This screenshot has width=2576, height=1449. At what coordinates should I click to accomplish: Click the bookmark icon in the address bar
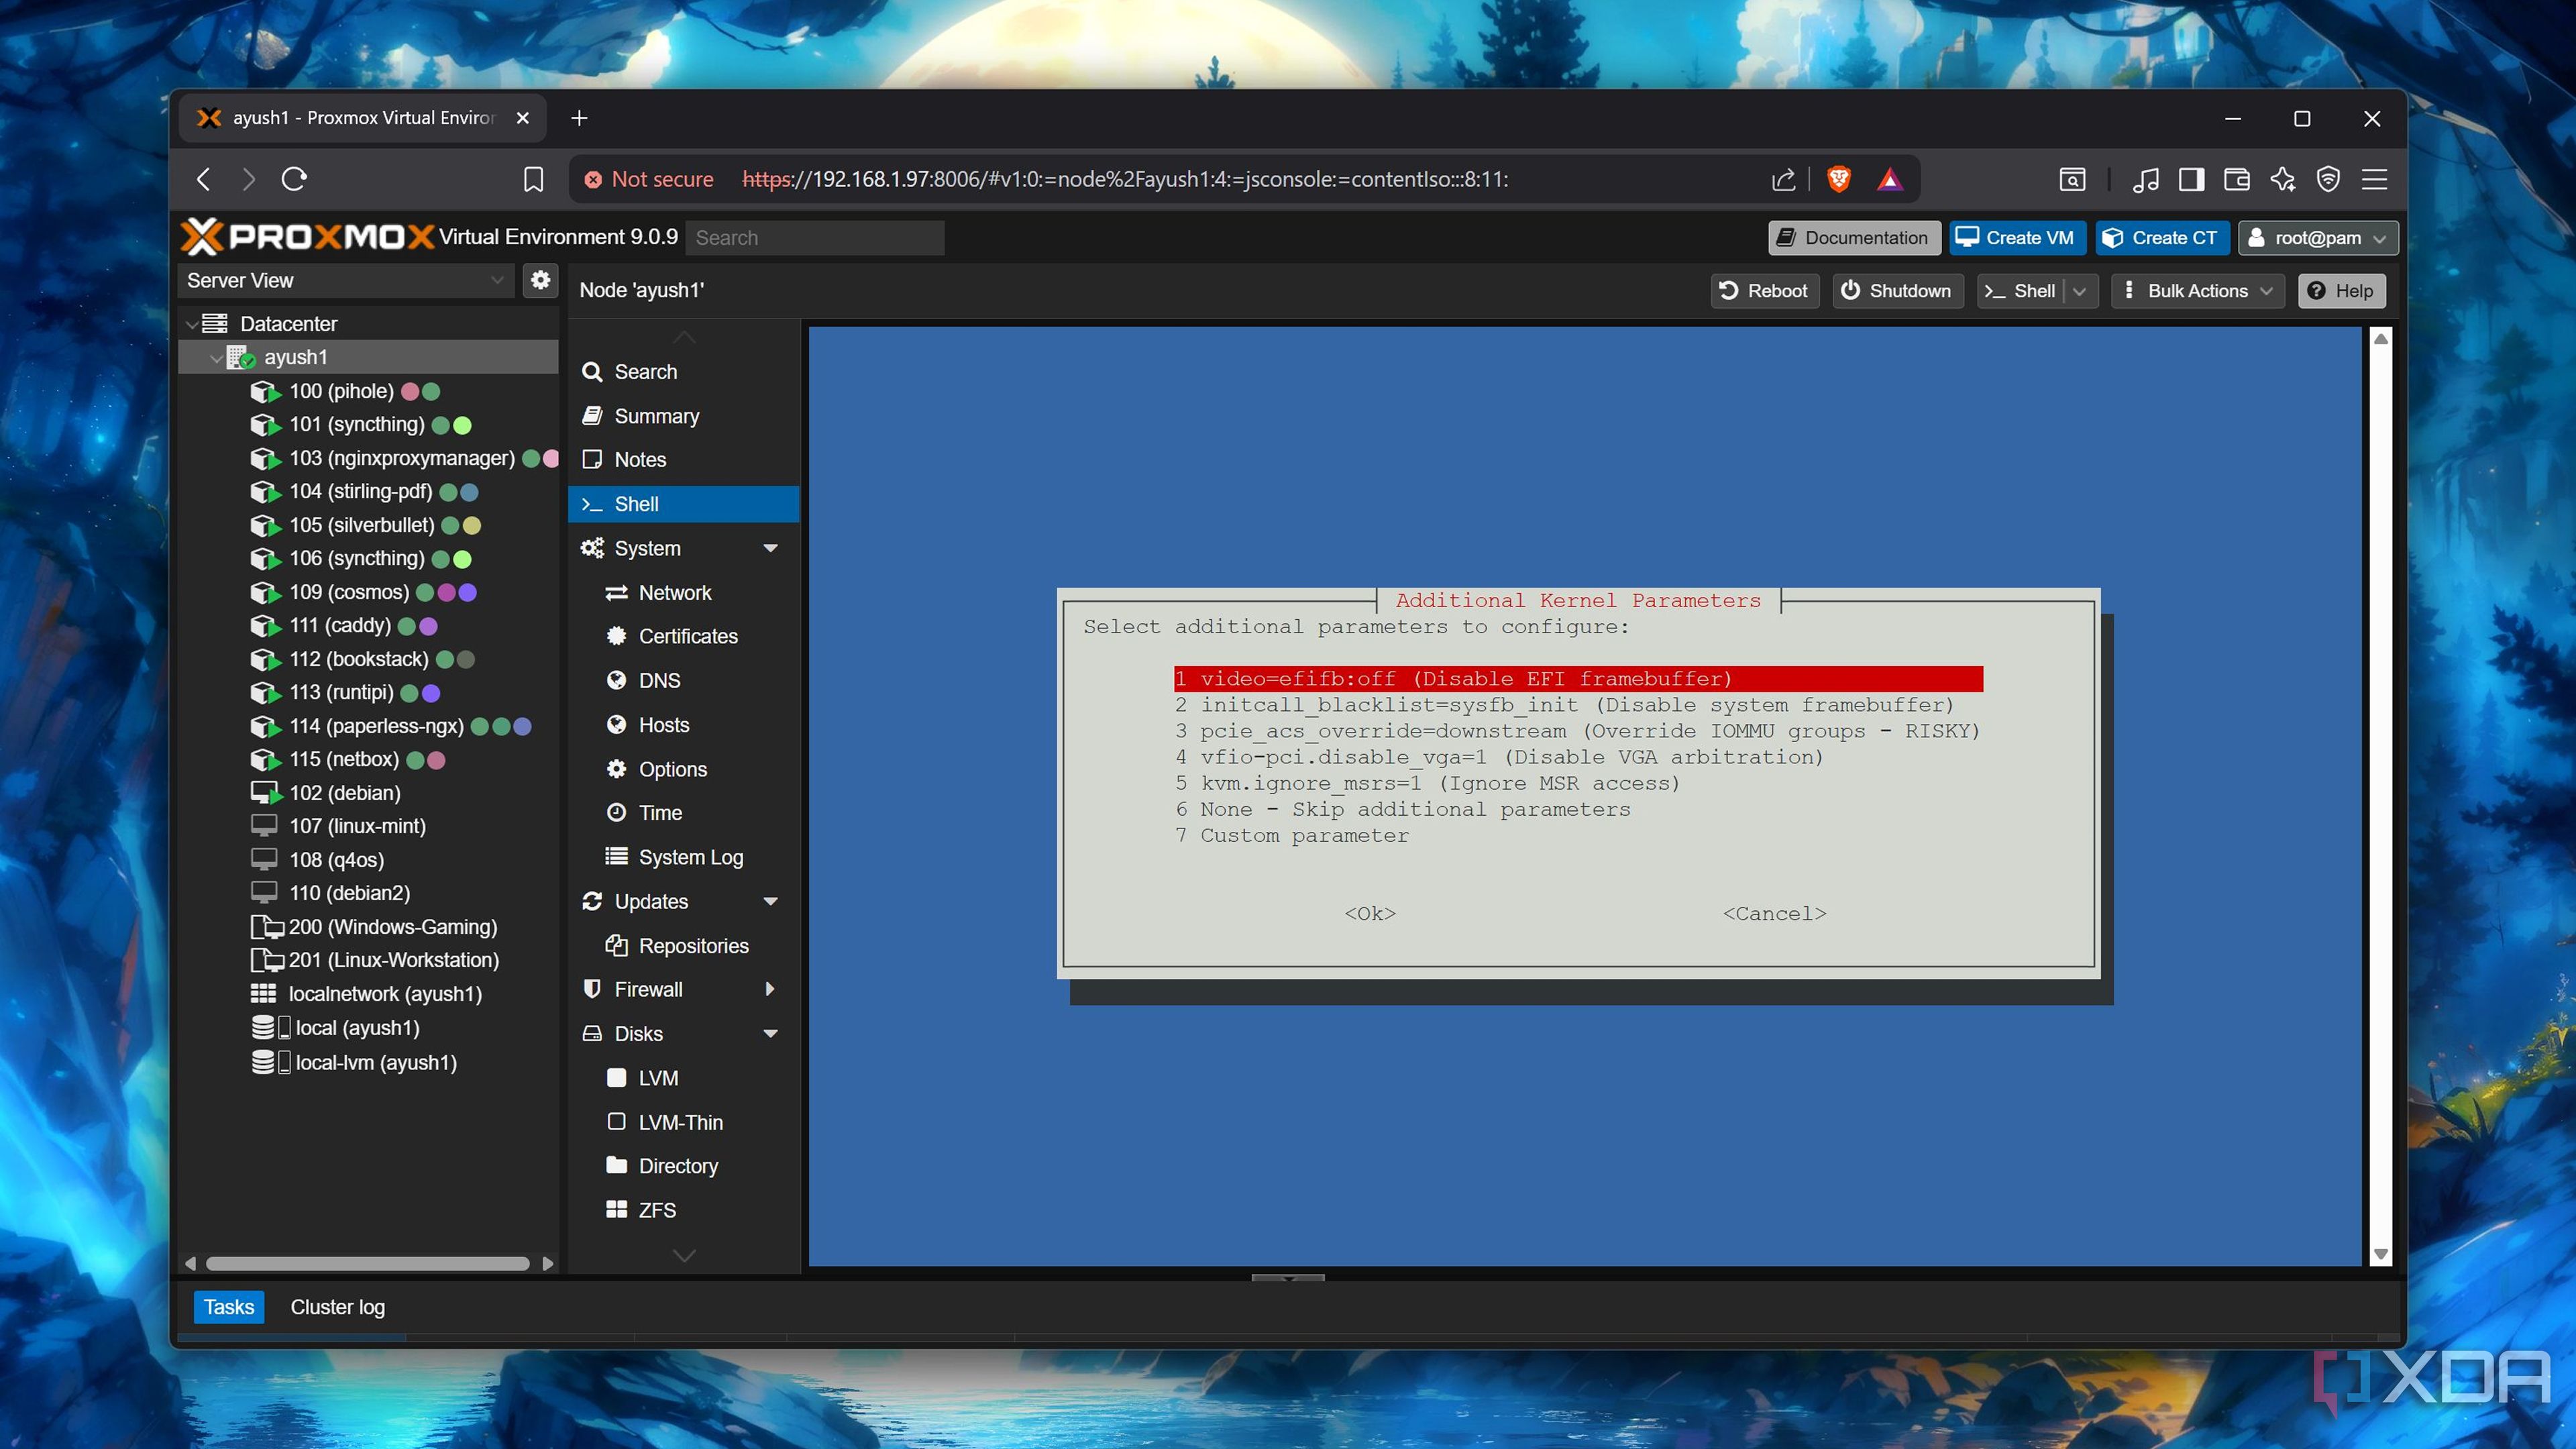click(x=533, y=179)
